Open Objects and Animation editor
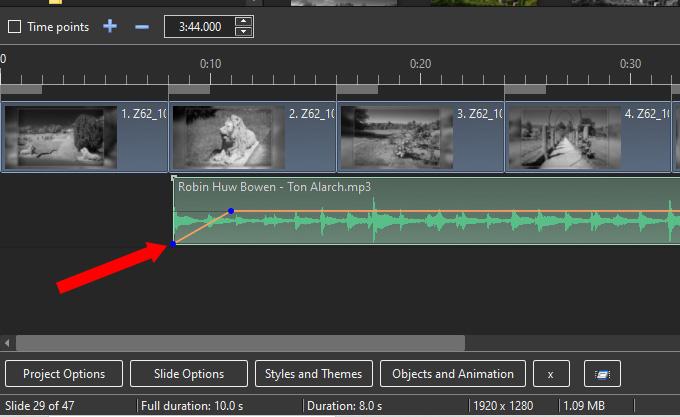680x417 pixels. point(453,374)
